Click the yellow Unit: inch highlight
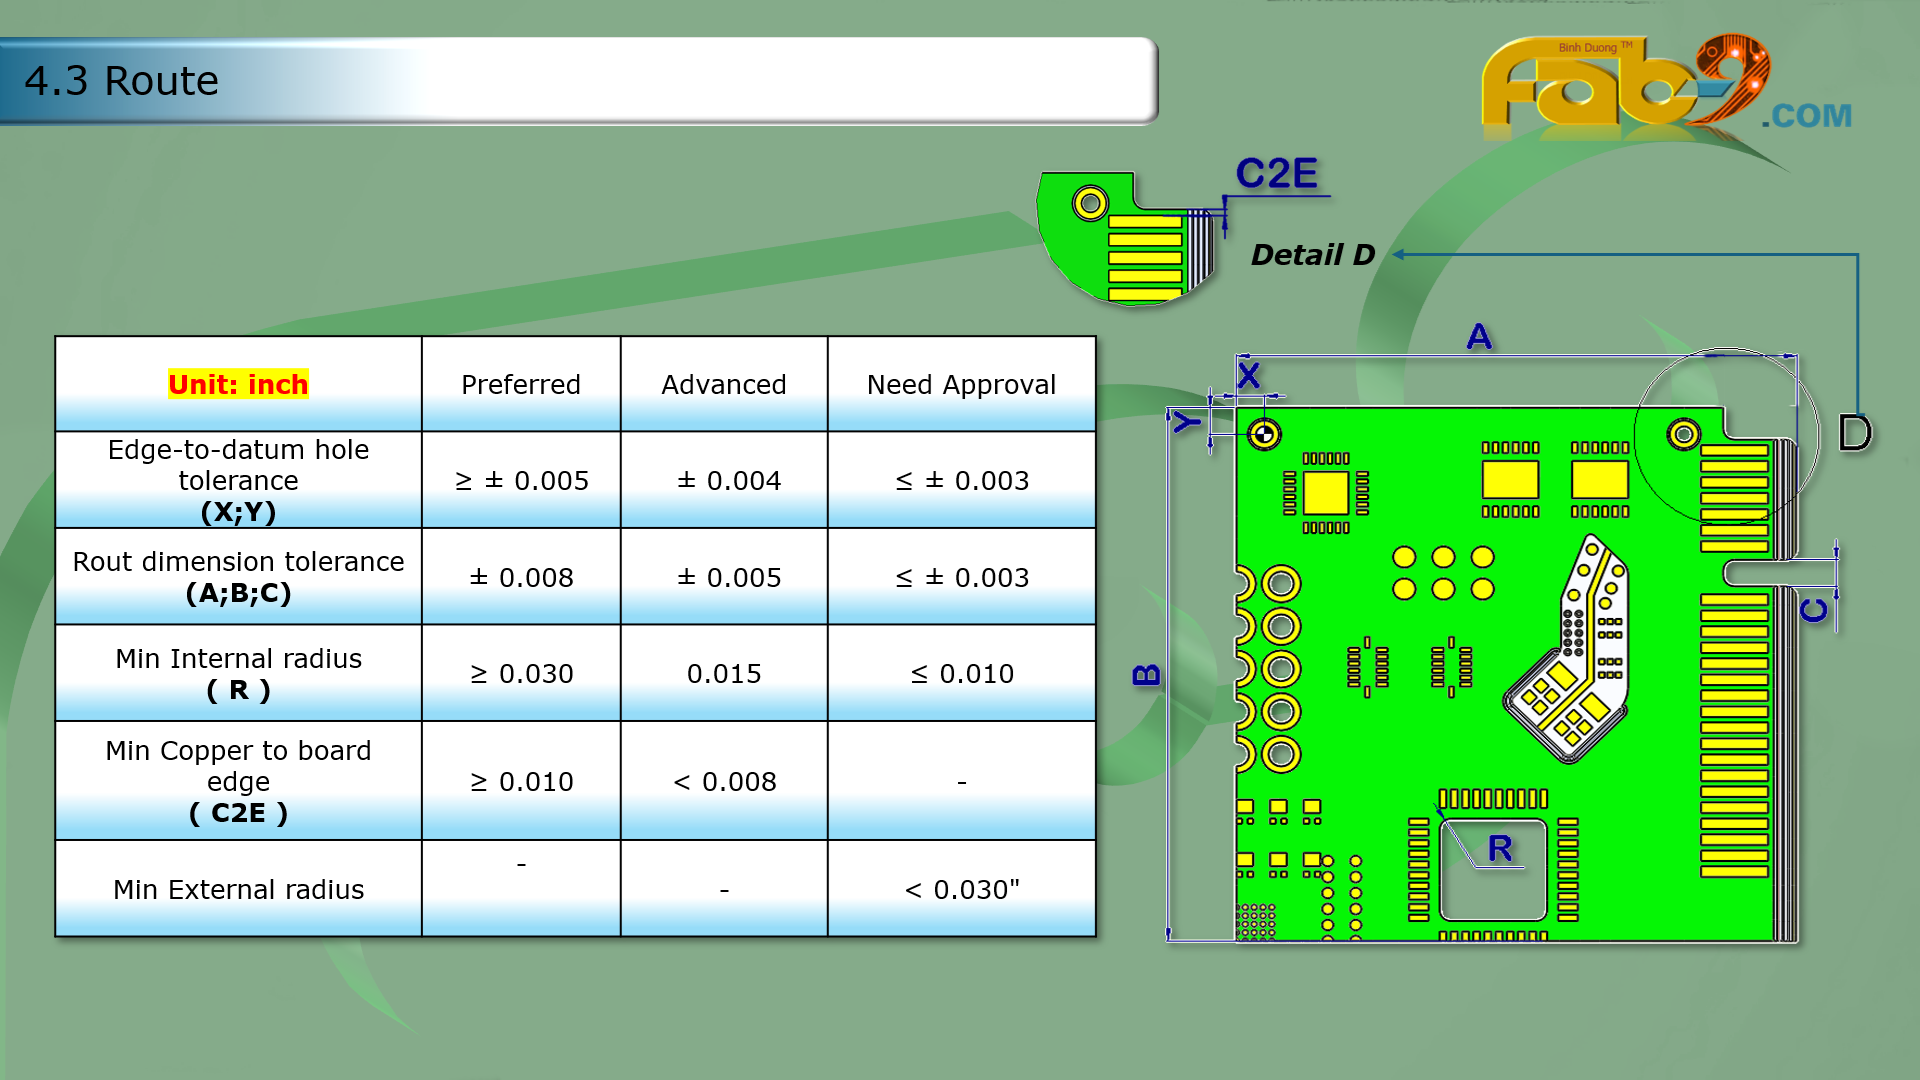The image size is (1920, 1080). click(x=238, y=385)
